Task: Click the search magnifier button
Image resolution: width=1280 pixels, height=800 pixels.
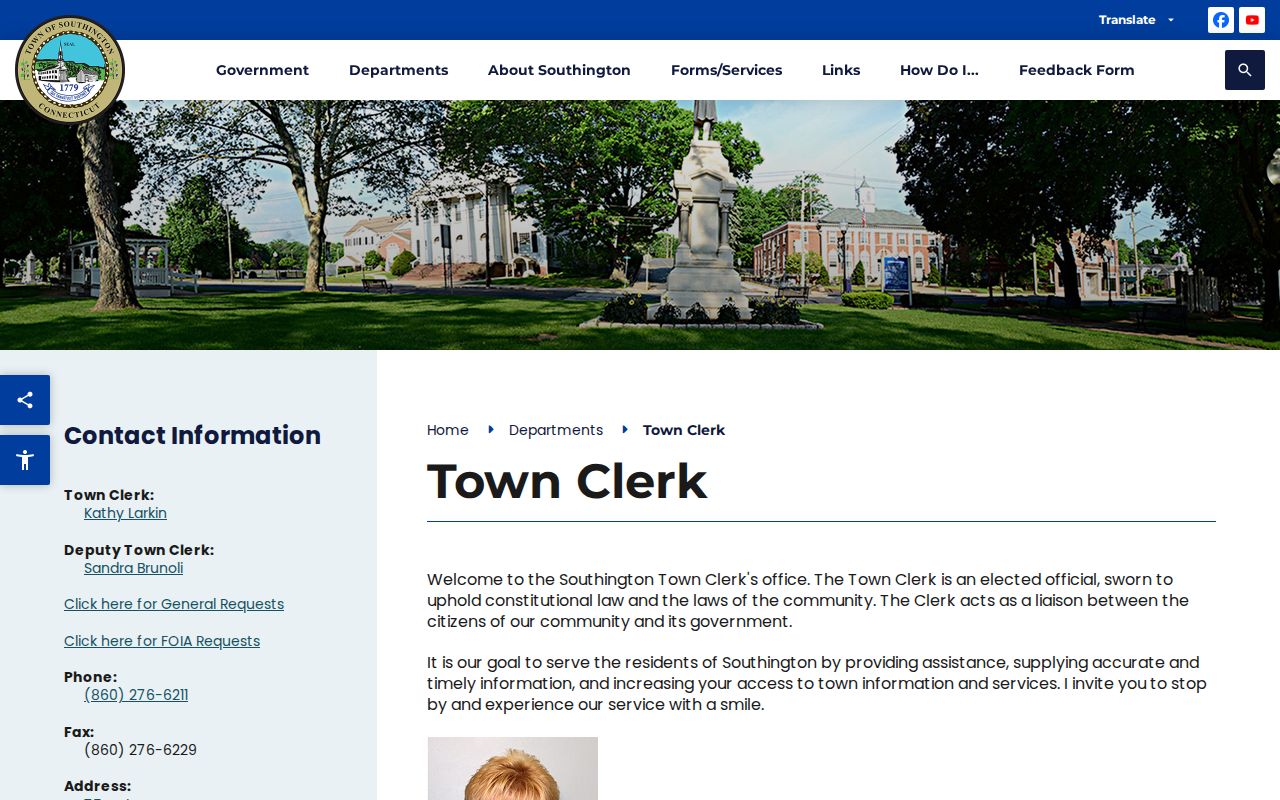Action: click(1245, 70)
